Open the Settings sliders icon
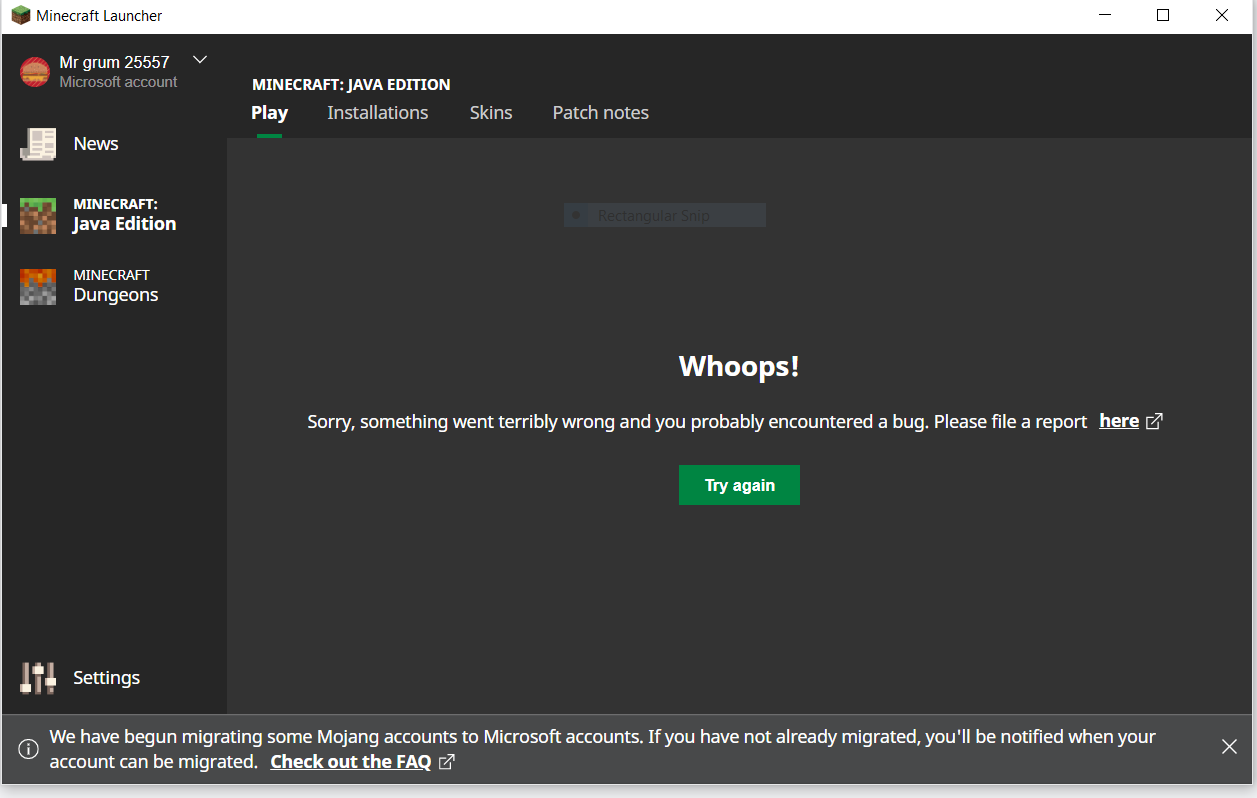 38,678
